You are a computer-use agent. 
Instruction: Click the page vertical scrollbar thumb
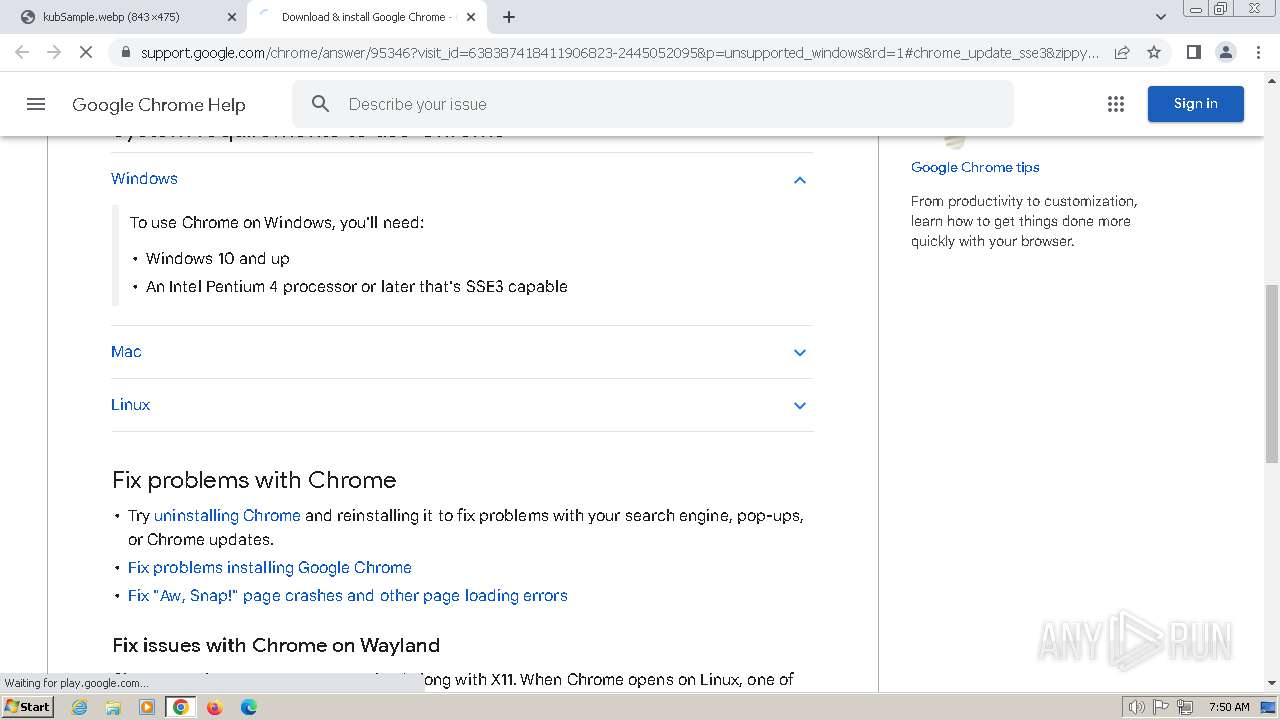coord(1272,376)
